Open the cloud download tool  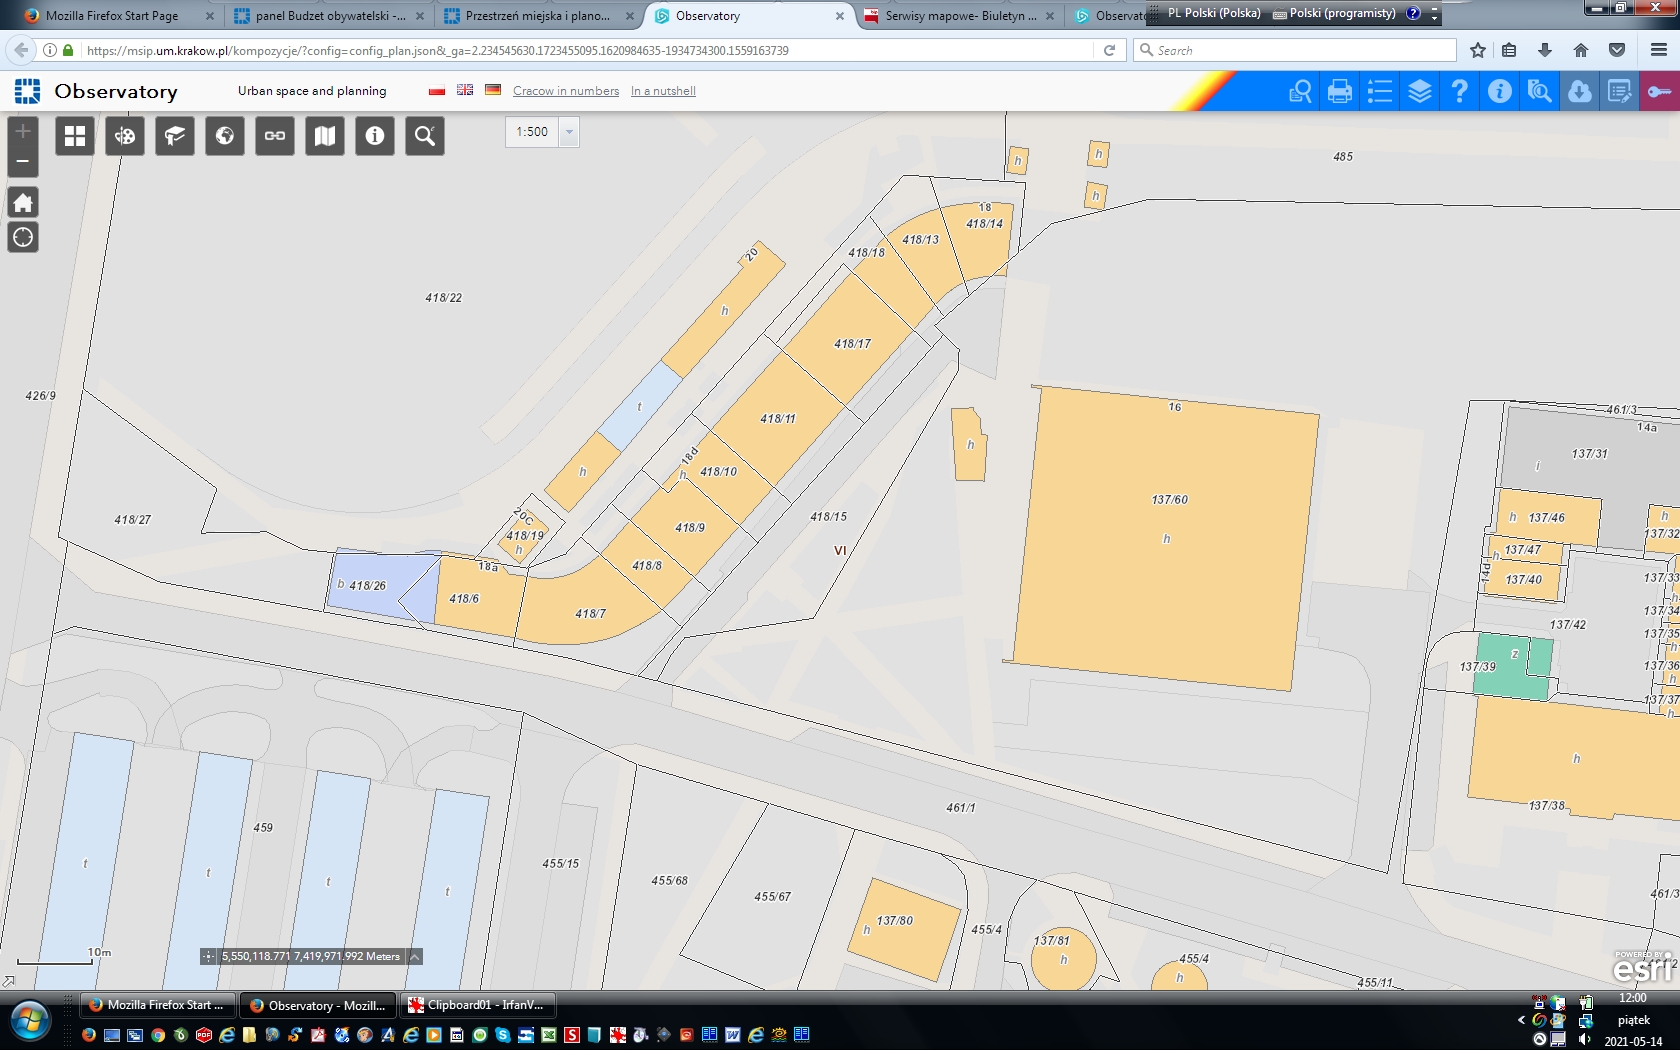point(1579,92)
